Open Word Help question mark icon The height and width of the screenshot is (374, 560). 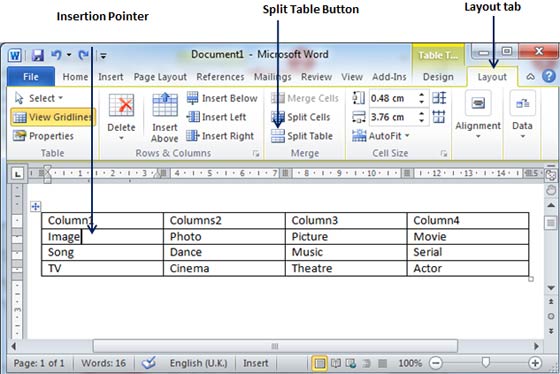[549, 76]
